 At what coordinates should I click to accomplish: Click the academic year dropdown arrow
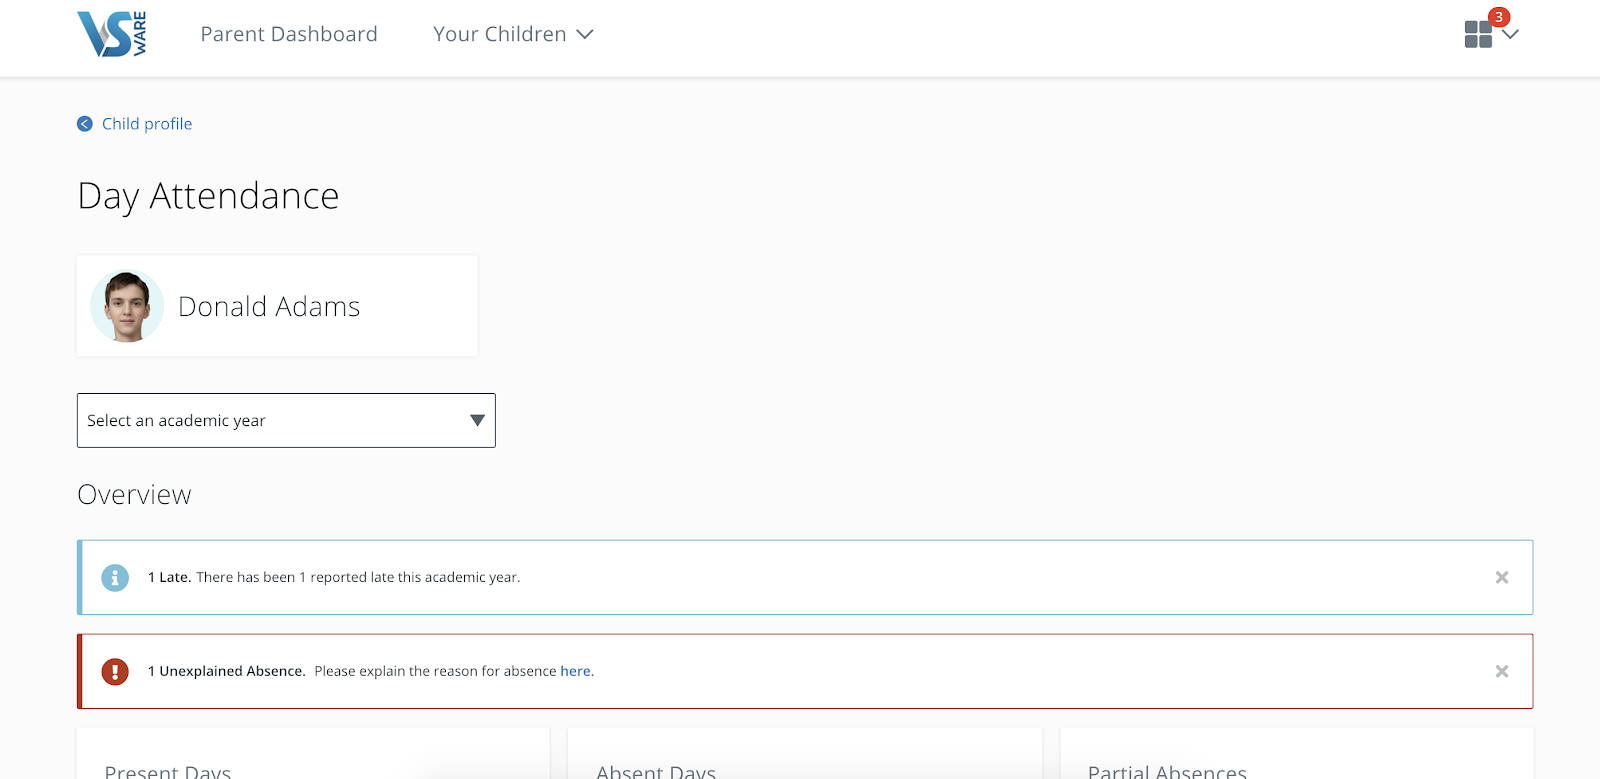477,420
